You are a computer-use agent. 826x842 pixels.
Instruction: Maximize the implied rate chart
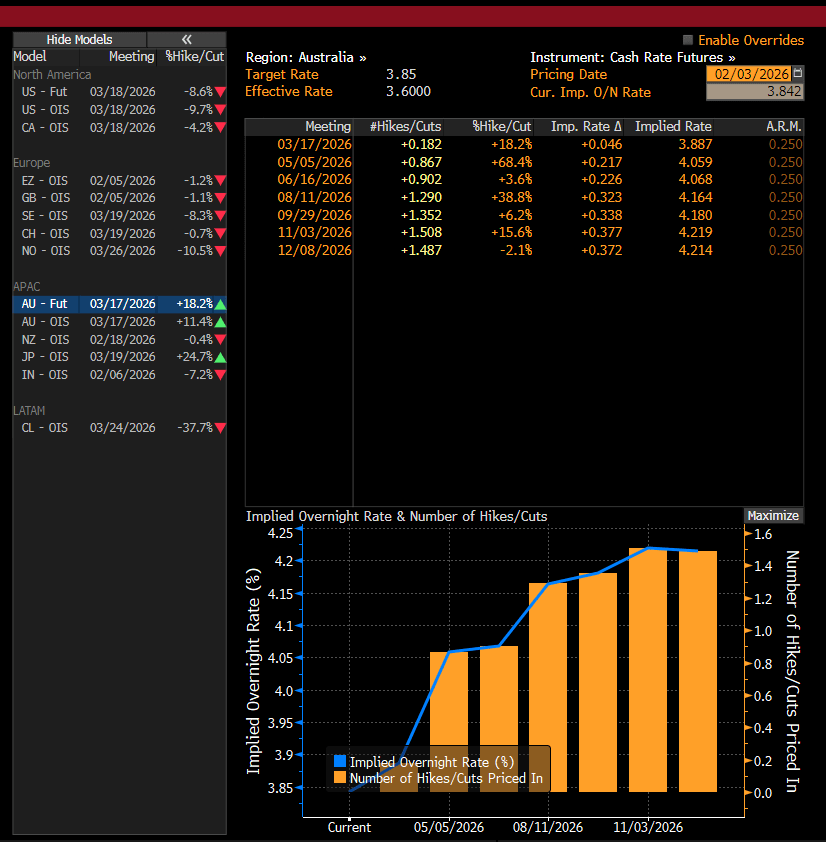click(x=773, y=516)
